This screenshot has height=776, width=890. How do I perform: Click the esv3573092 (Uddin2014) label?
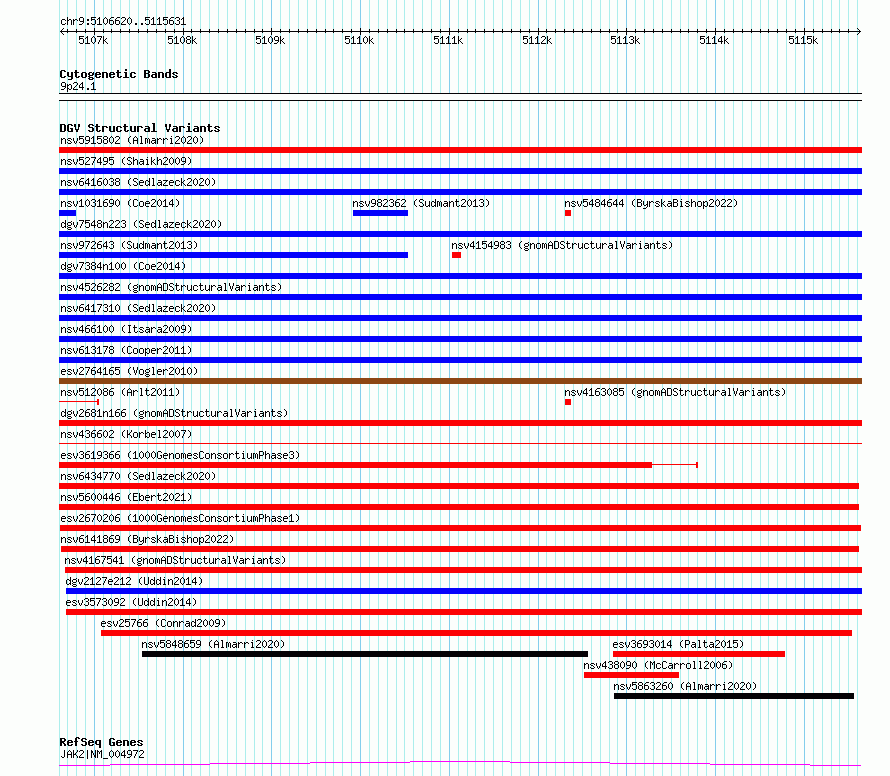click(131, 602)
